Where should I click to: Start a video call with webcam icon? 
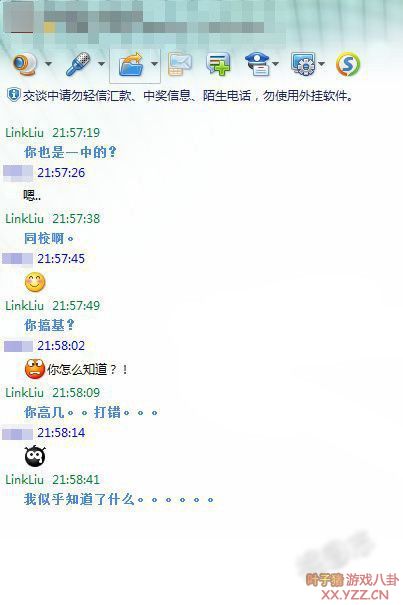25,64
